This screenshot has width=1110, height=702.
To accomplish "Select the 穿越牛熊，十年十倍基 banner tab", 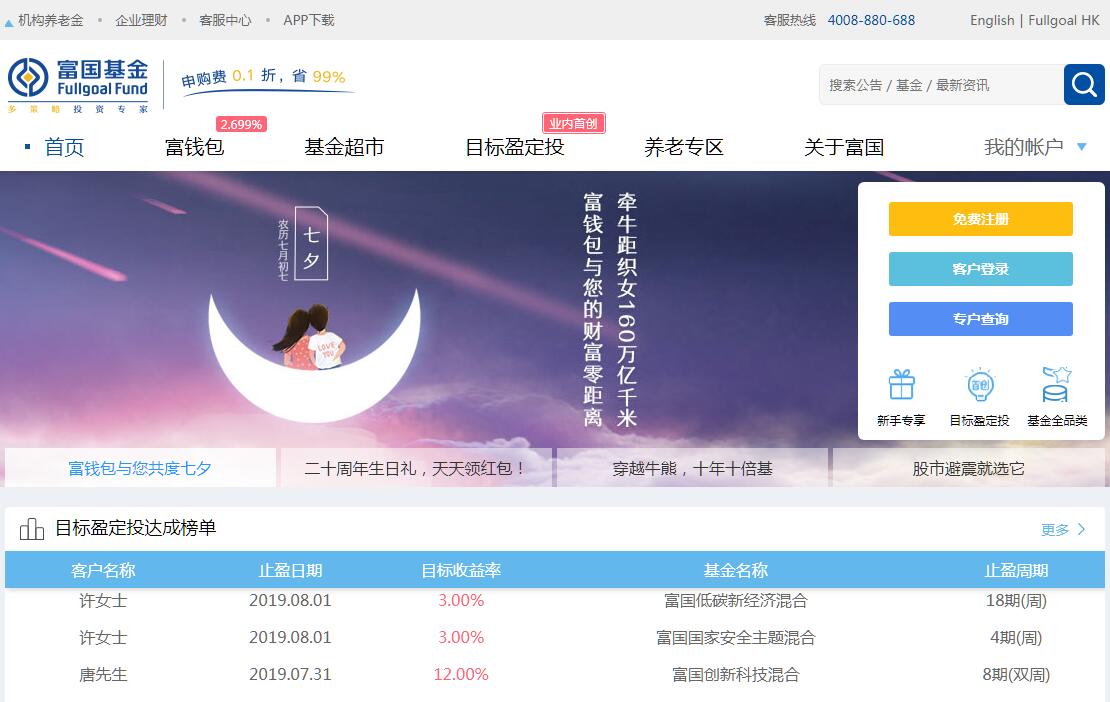I will (692, 468).
